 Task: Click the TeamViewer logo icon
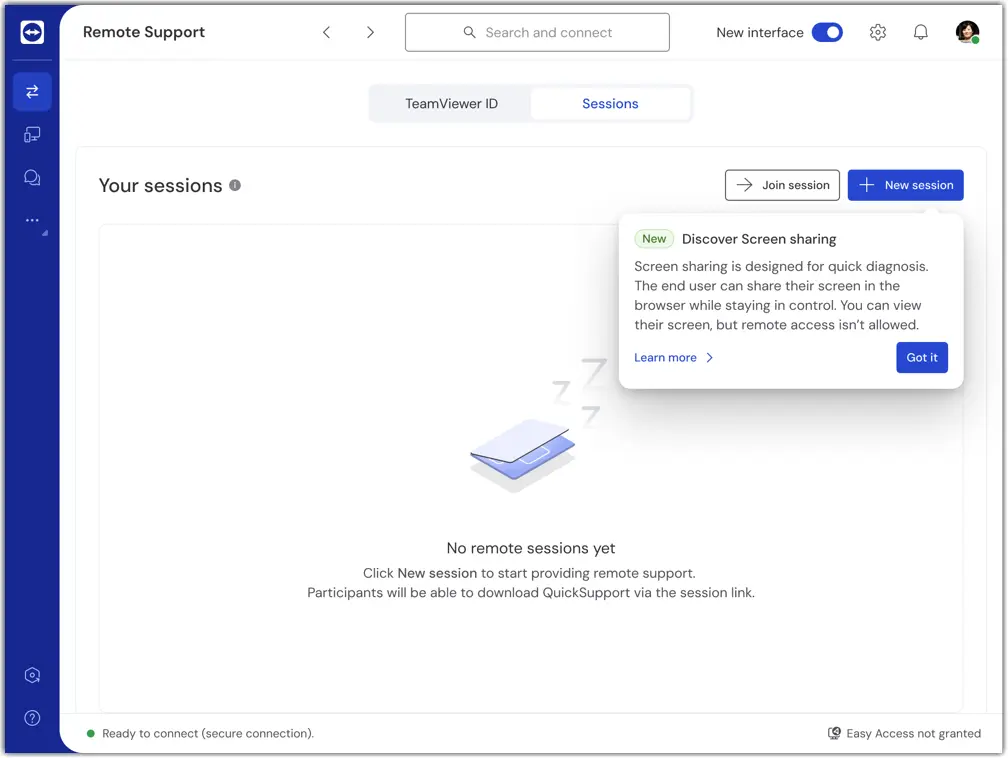[x=32, y=32]
